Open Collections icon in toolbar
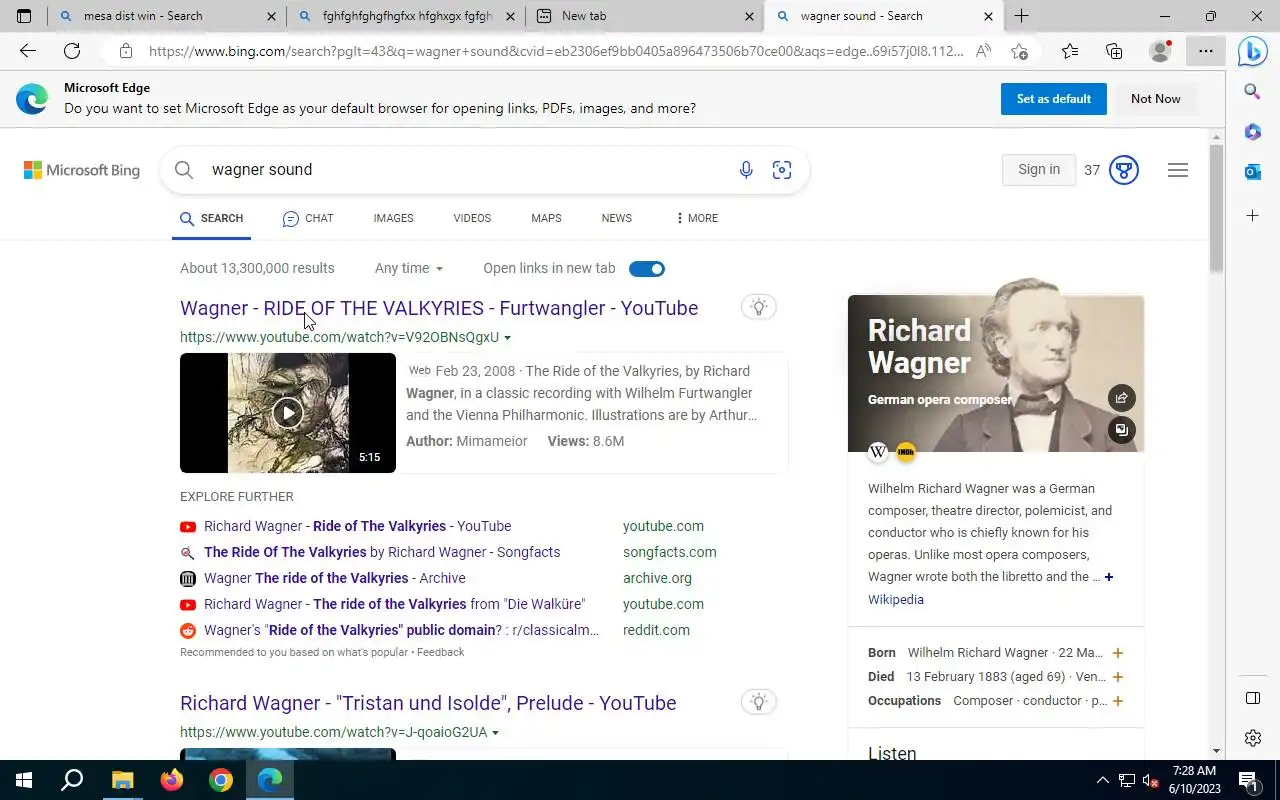Screen dimensions: 1280x800 pos(1114,51)
